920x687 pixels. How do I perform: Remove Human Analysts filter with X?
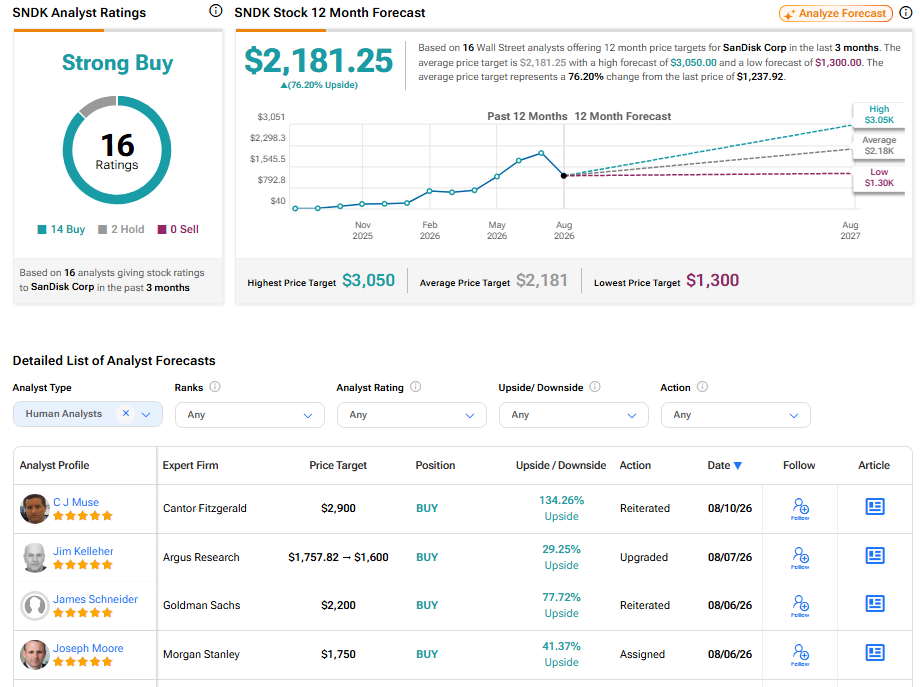click(126, 413)
